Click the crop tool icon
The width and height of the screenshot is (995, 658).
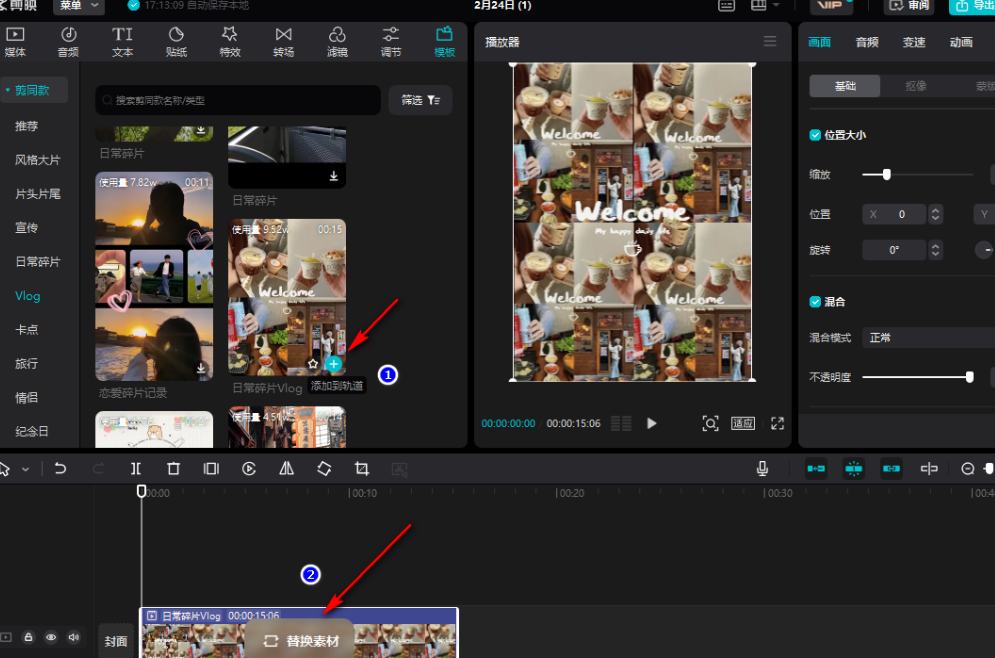click(x=362, y=468)
